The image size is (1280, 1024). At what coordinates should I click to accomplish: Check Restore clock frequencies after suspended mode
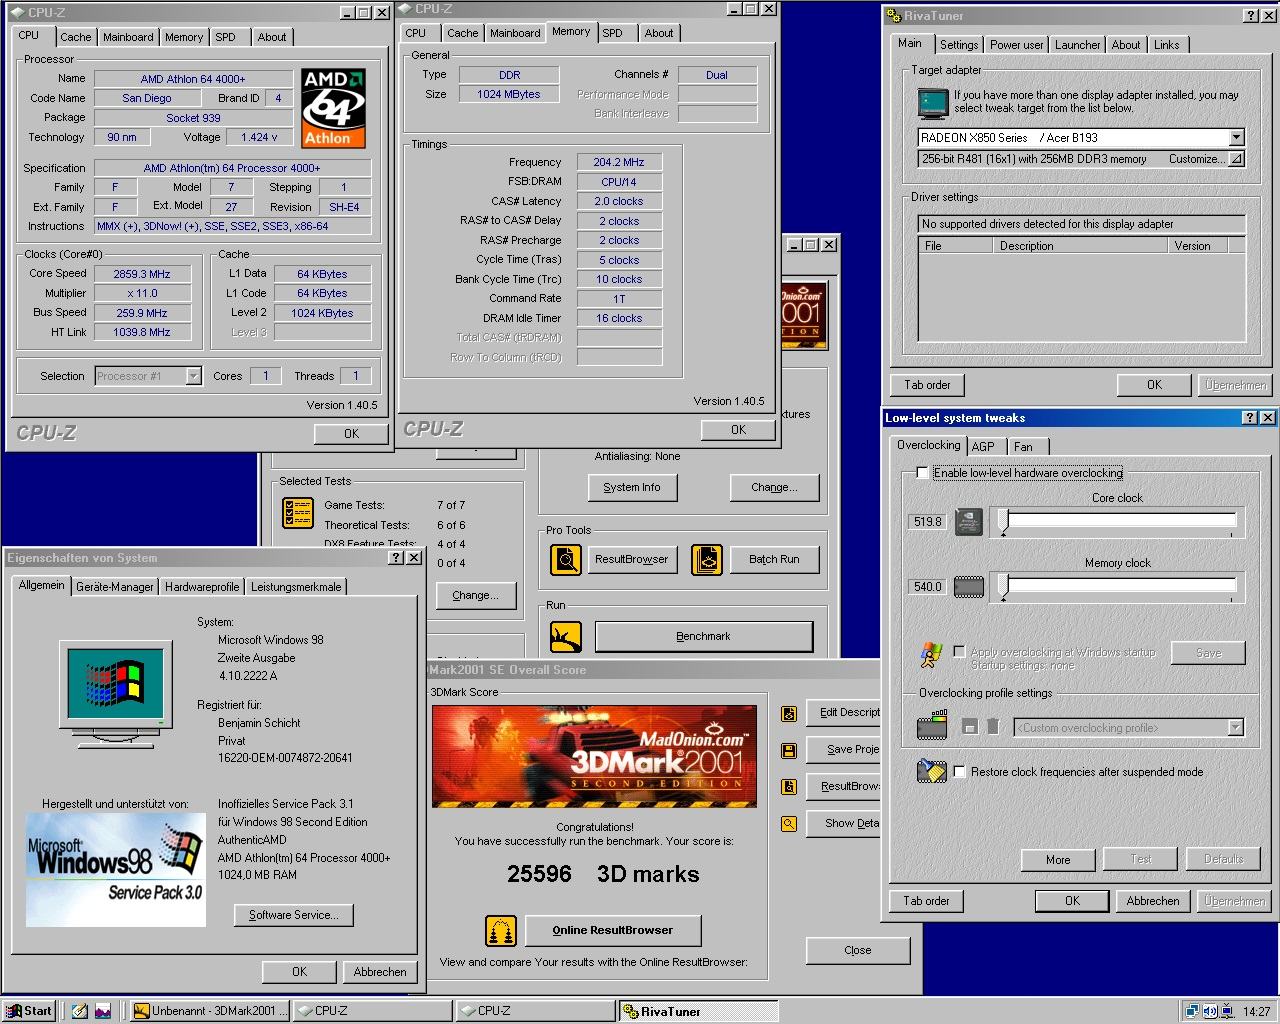pyautogui.click(x=959, y=772)
